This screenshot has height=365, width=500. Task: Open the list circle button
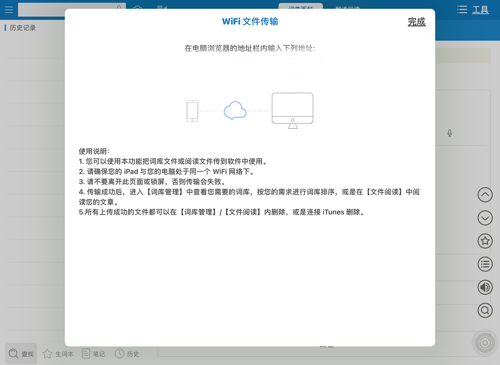click(x=485, y=264)
